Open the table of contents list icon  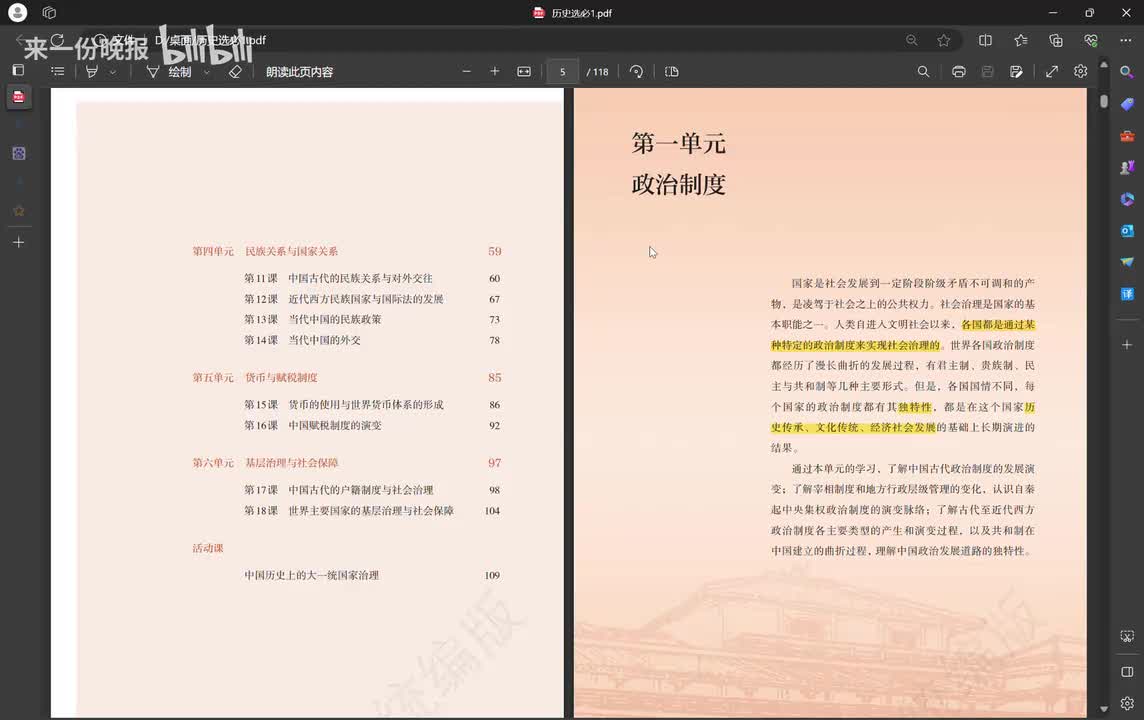coord(58,71)
